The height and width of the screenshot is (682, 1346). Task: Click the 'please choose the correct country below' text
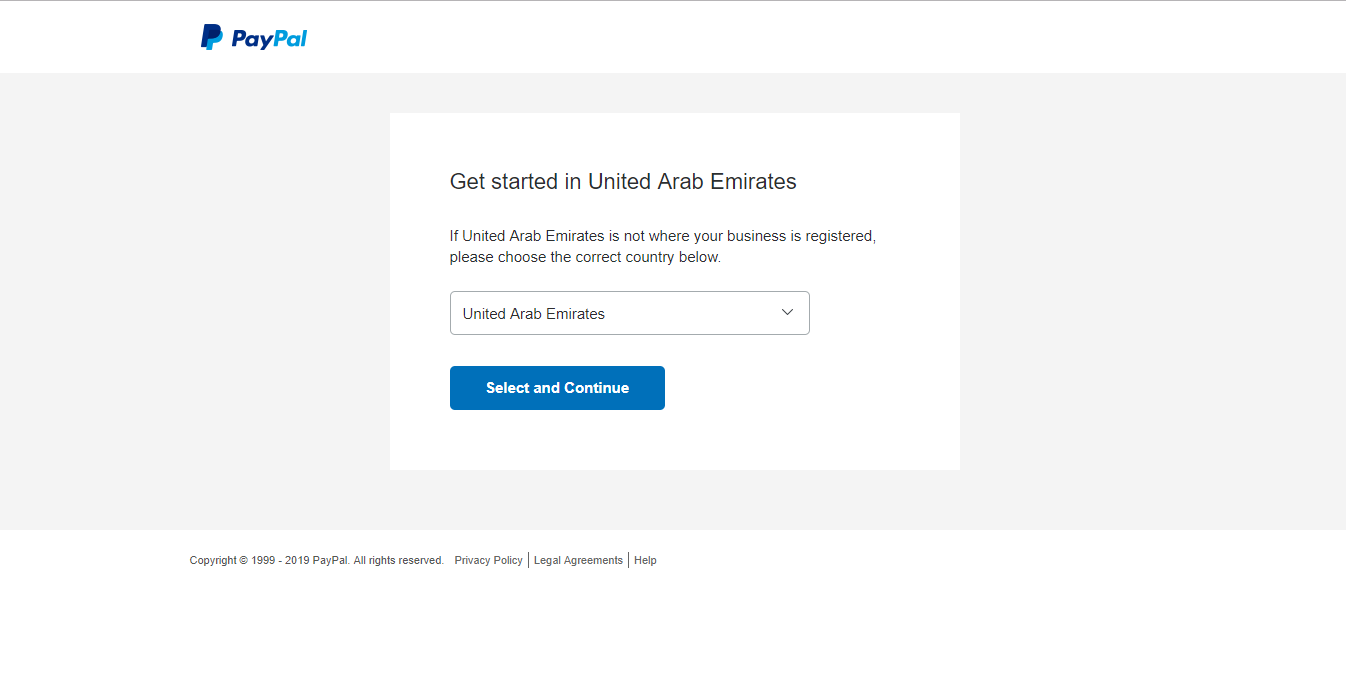[x=585, y=257]
